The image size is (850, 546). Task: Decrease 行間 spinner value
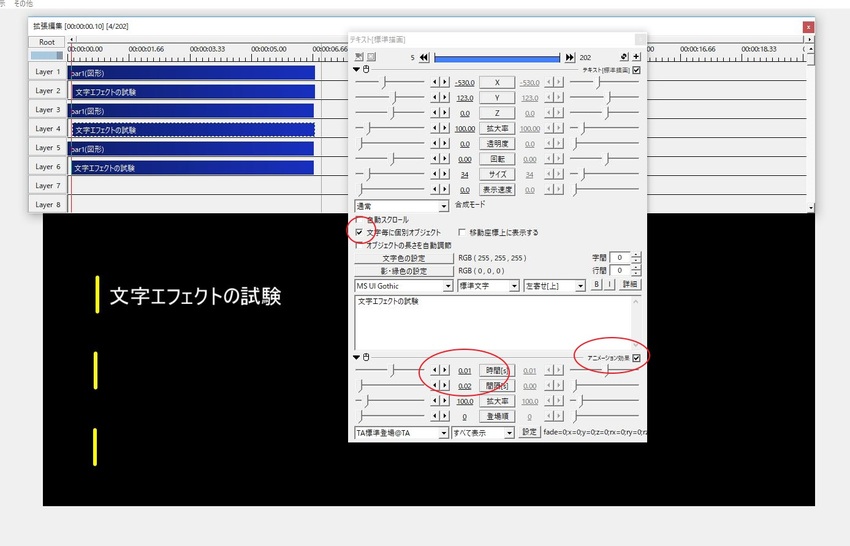[x=636, y=273]
